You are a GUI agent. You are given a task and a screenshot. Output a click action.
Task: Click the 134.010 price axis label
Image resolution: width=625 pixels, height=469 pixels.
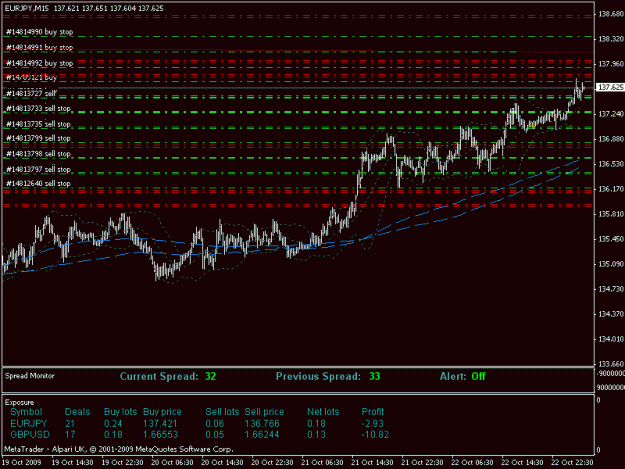pos(611,339)
